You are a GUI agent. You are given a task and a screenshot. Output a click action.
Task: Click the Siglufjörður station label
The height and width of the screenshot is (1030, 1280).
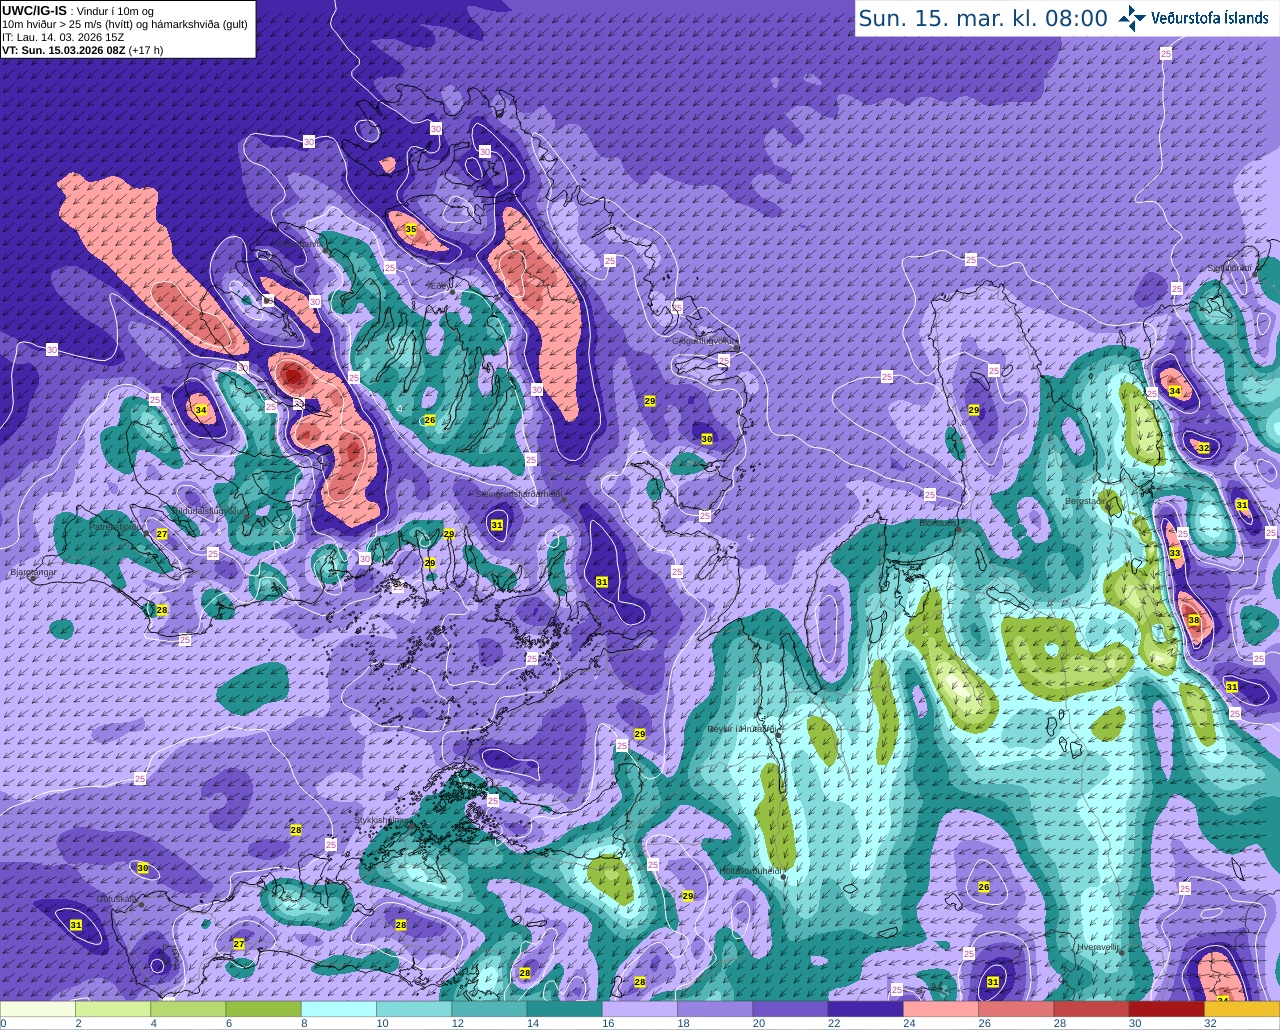pos(1230,268)
